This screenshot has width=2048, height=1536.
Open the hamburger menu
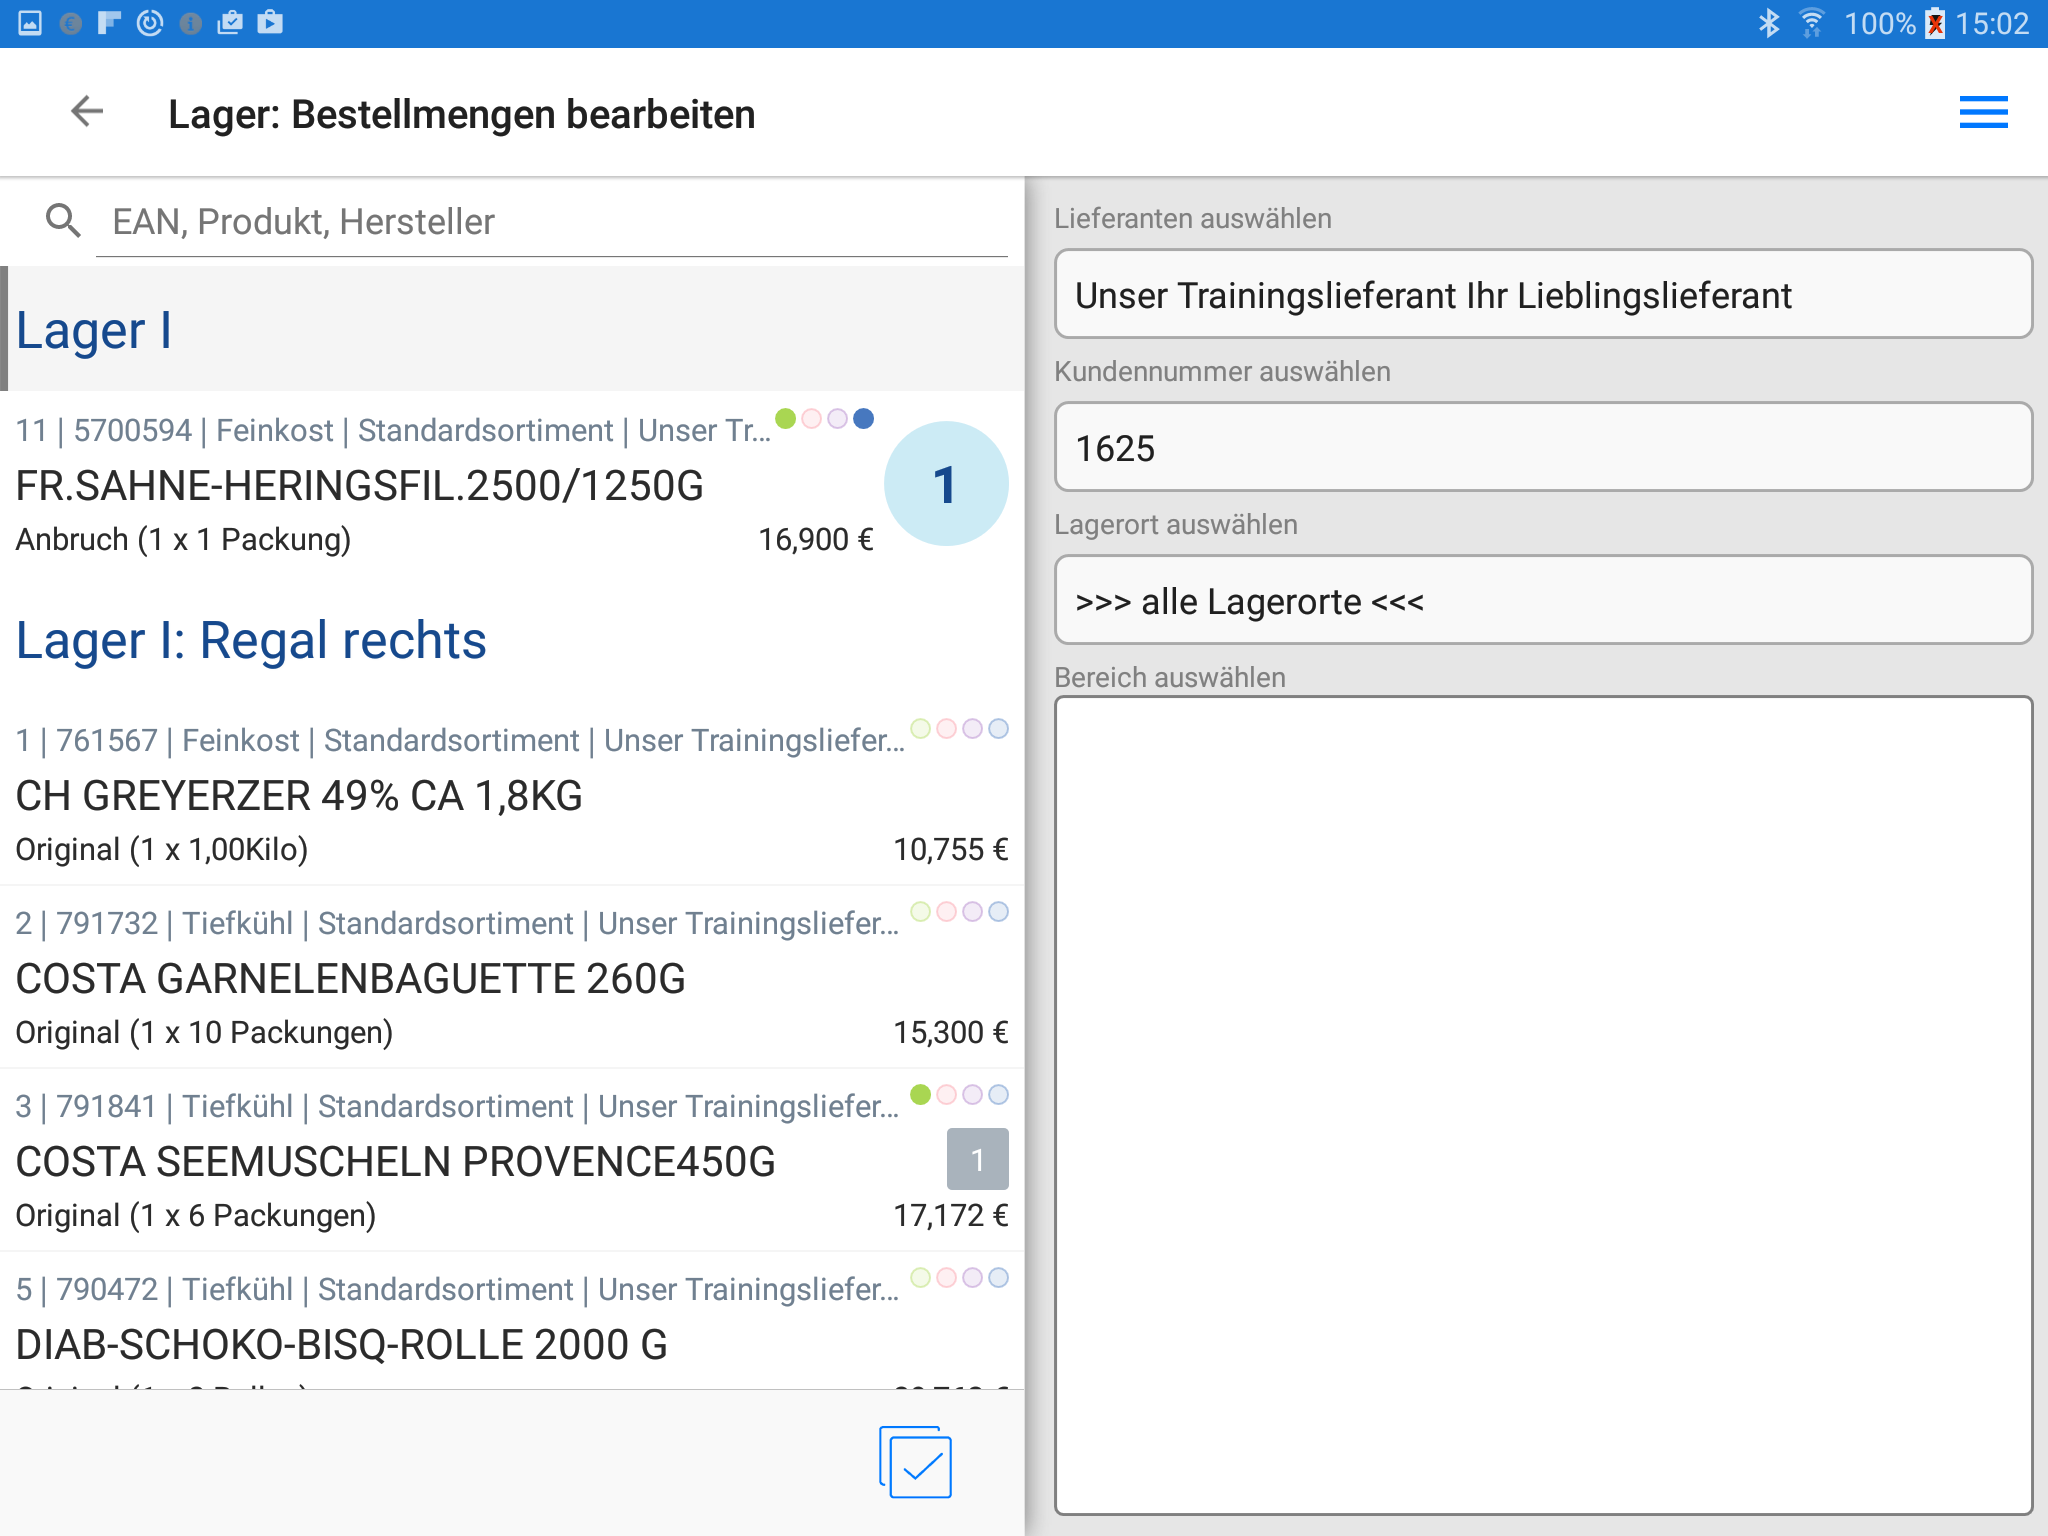pyautogui.click(x=1983, y=112)
